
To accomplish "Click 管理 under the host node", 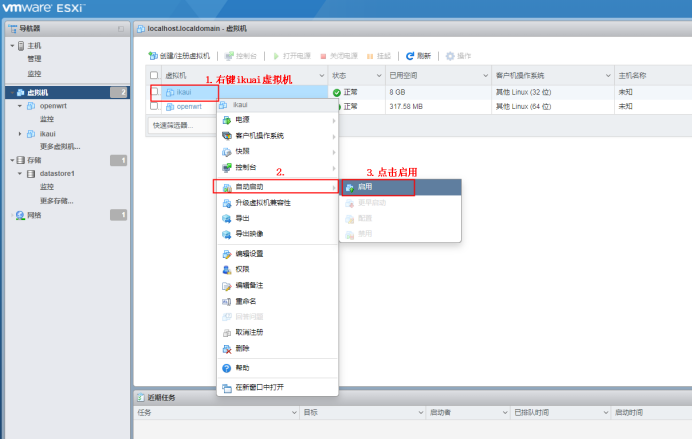I will pos(34,59).
